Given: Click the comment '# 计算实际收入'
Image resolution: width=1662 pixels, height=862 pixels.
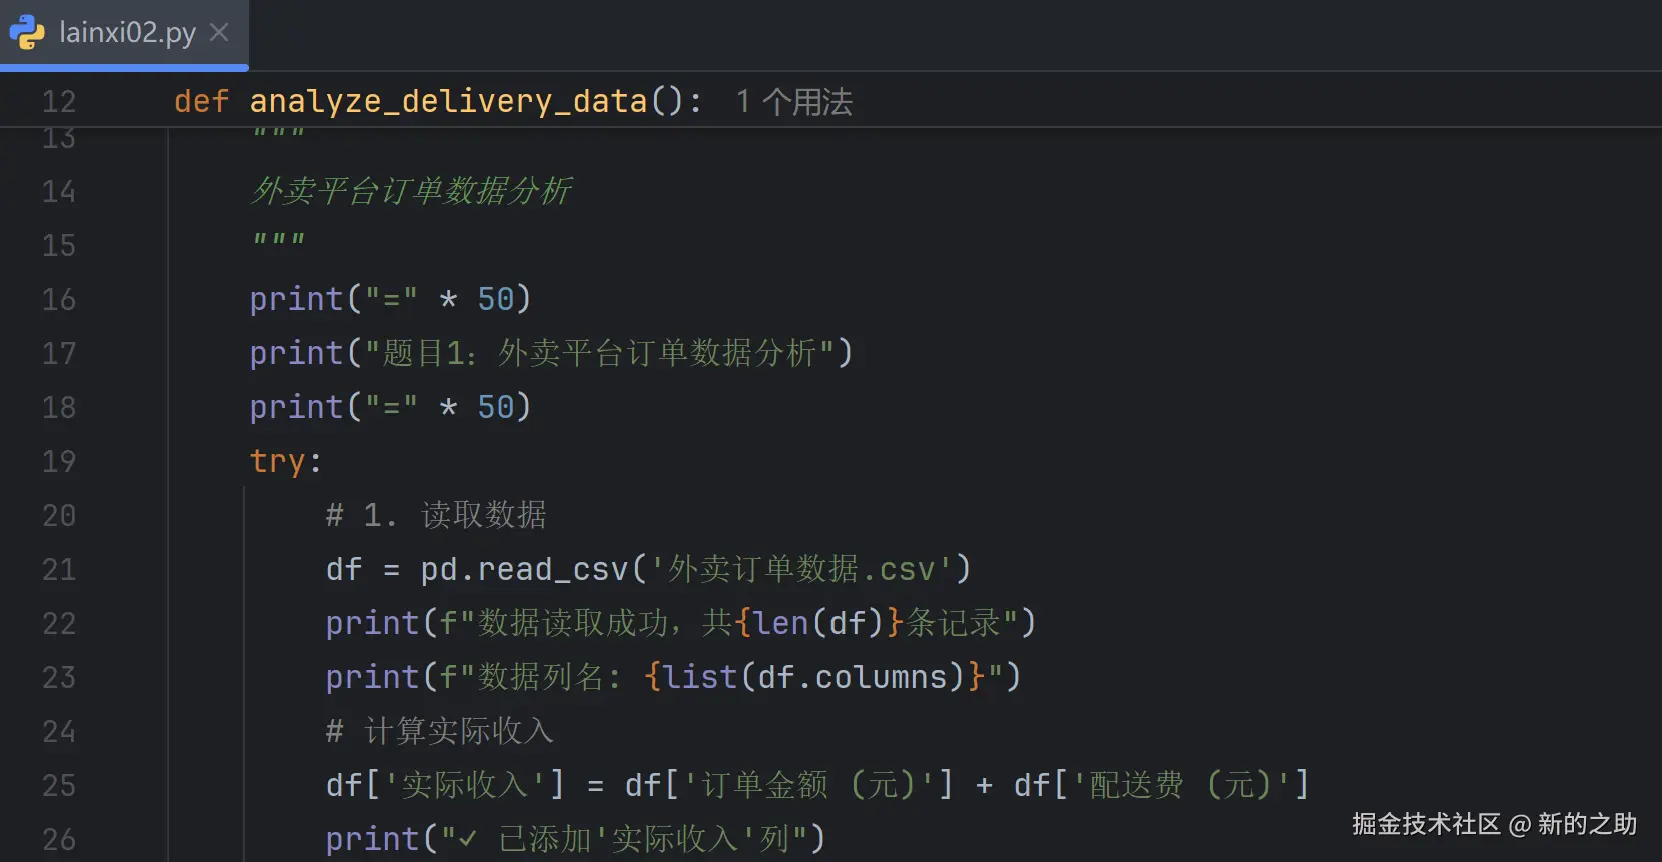Looking at the screenshot, I should (439, 730).
